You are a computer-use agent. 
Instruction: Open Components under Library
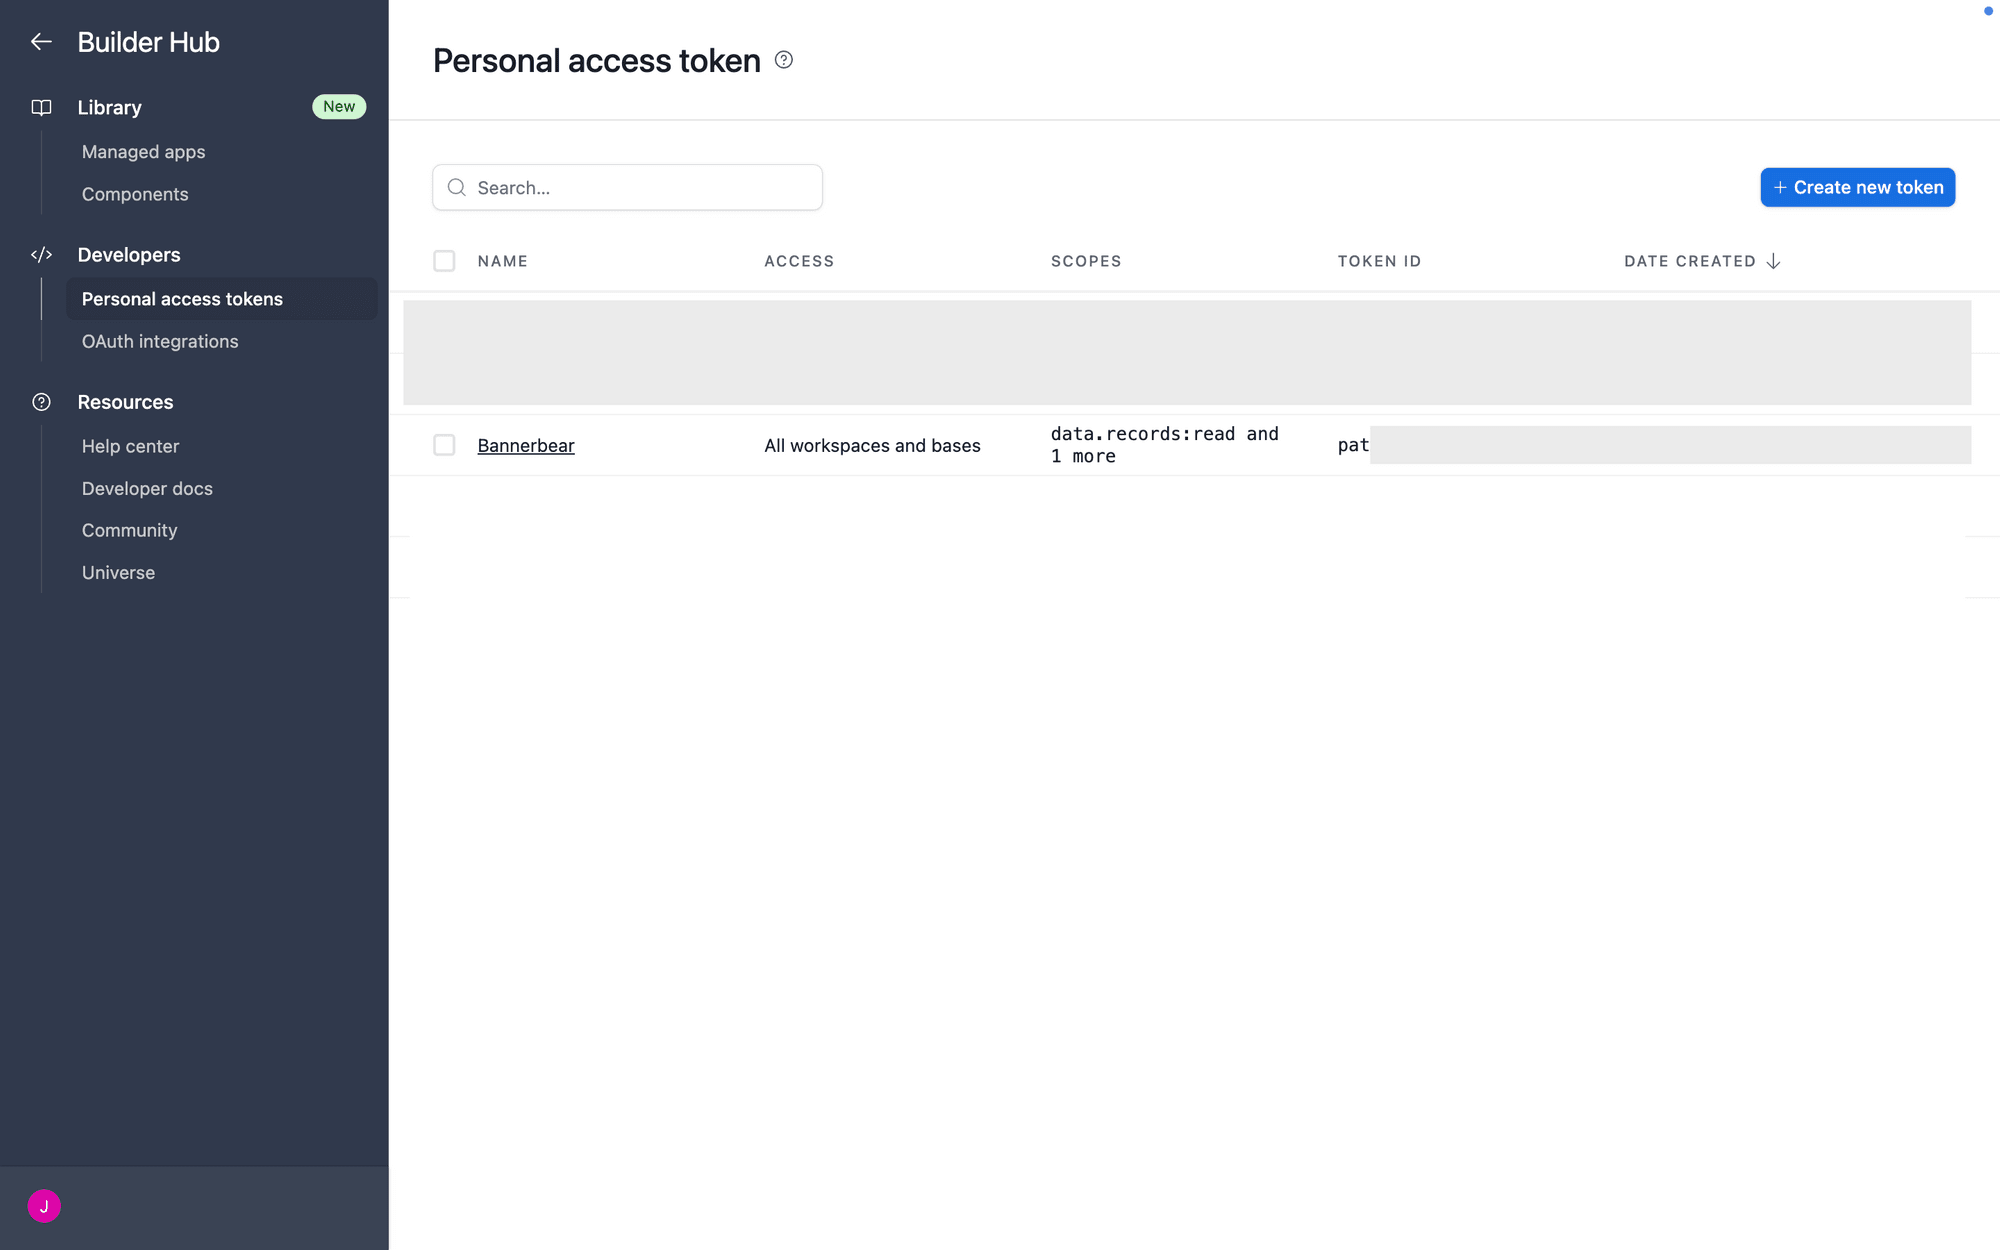click(x=135, y=194)
